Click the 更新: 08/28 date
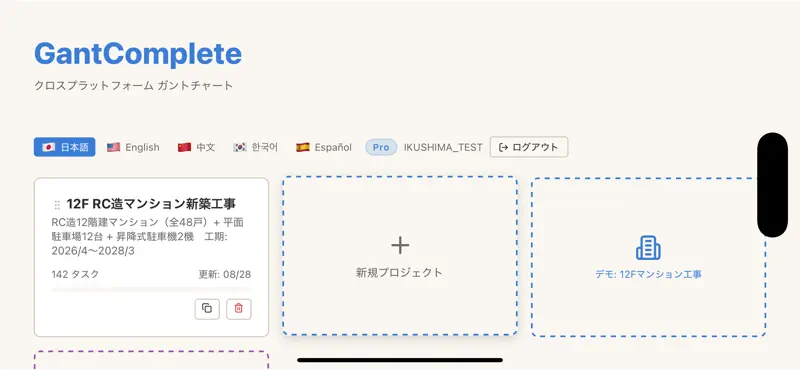This screenshot has width=800, height=370. click(225, 275)
